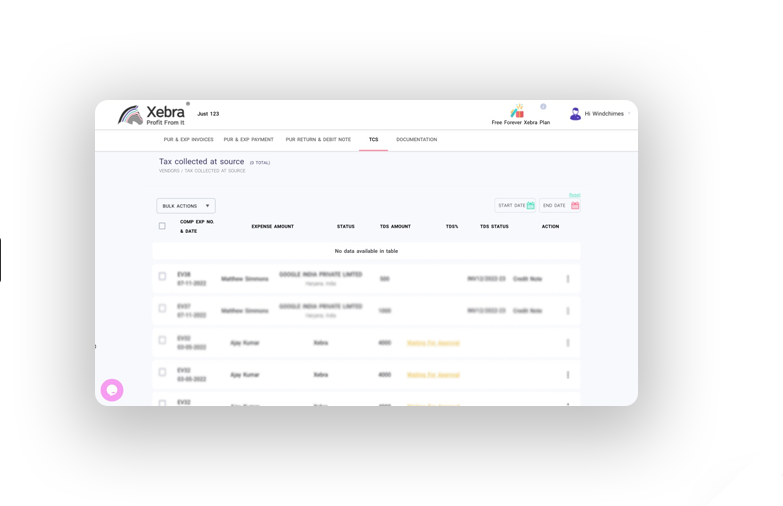Click the Reset link above the date filters
The image size is (783, 506).
coord(575,195)
